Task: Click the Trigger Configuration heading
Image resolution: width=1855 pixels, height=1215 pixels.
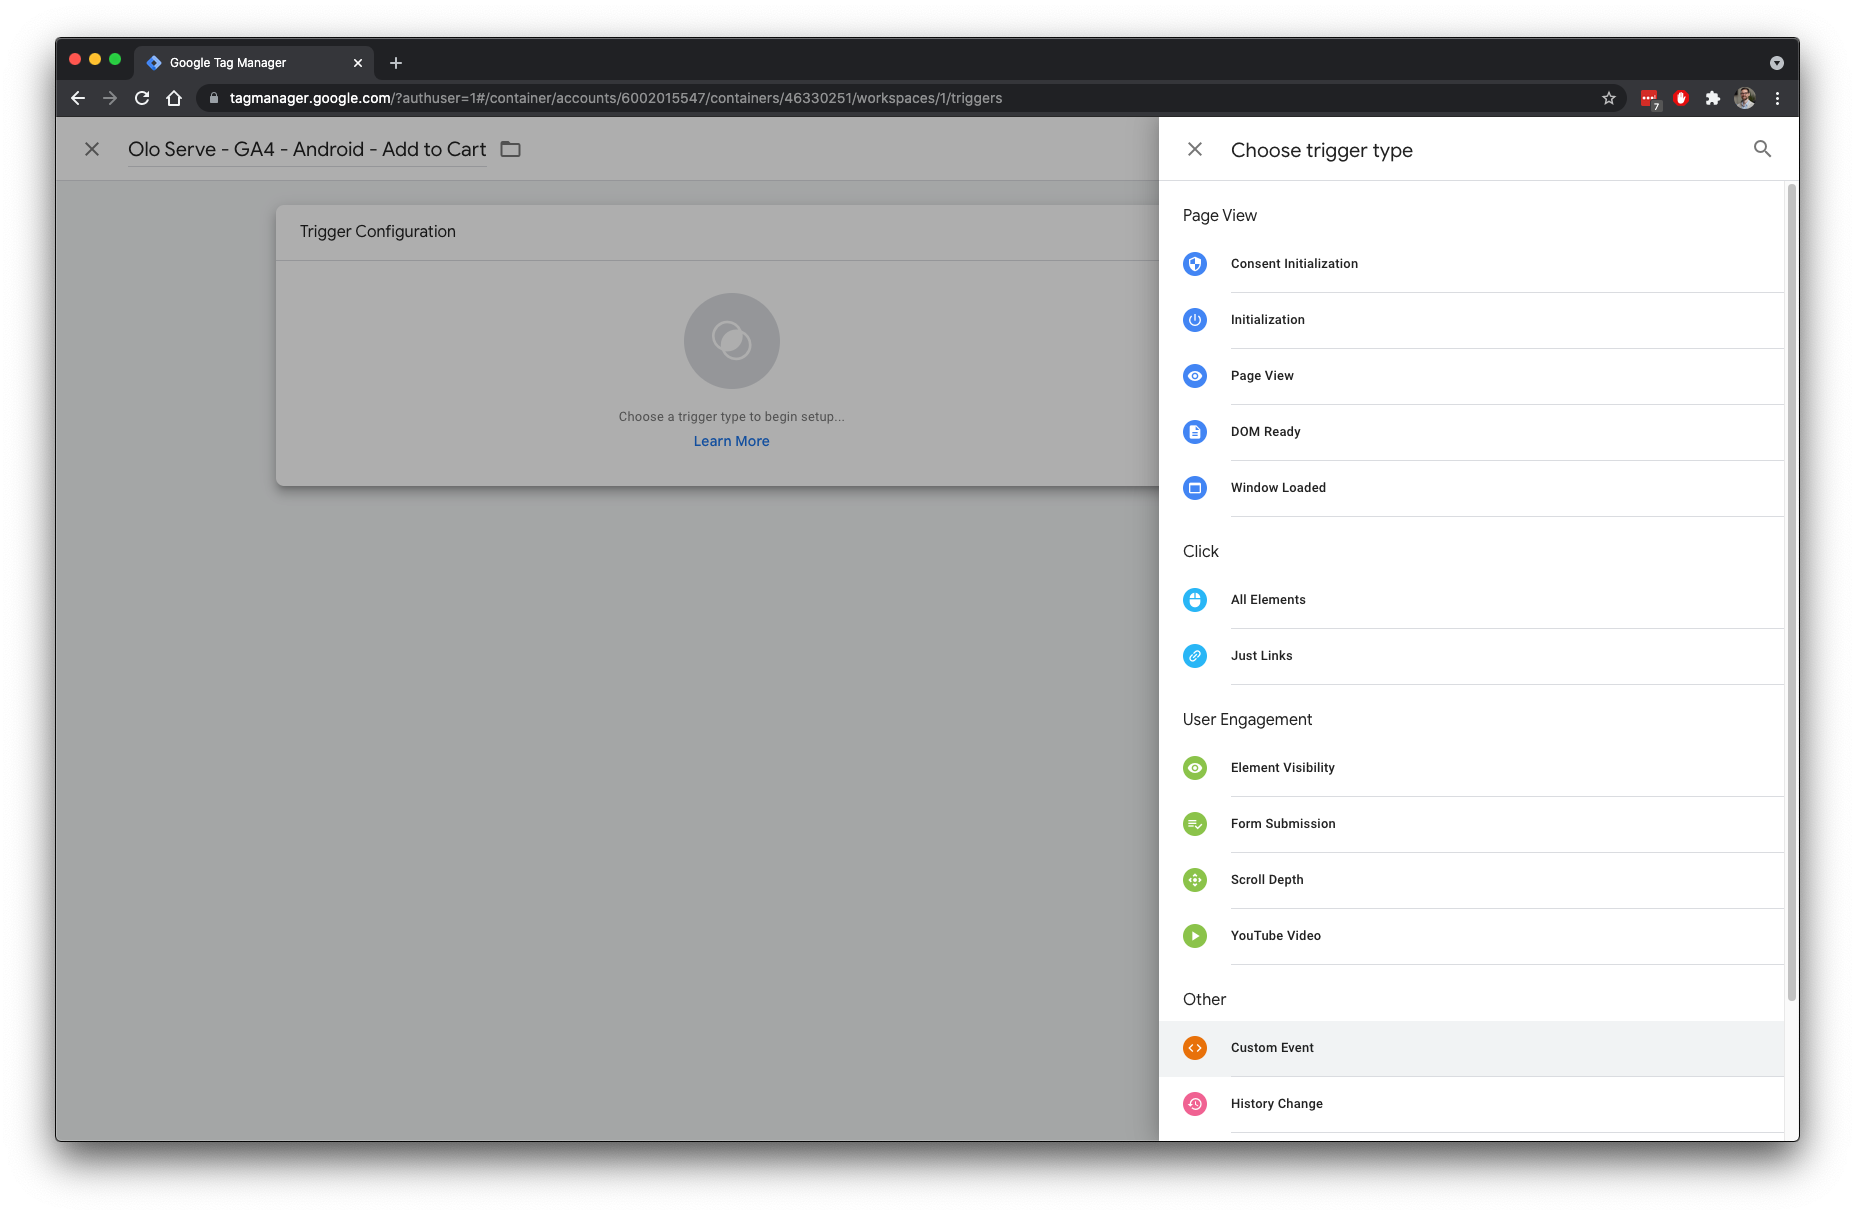Action: [378, 231]
